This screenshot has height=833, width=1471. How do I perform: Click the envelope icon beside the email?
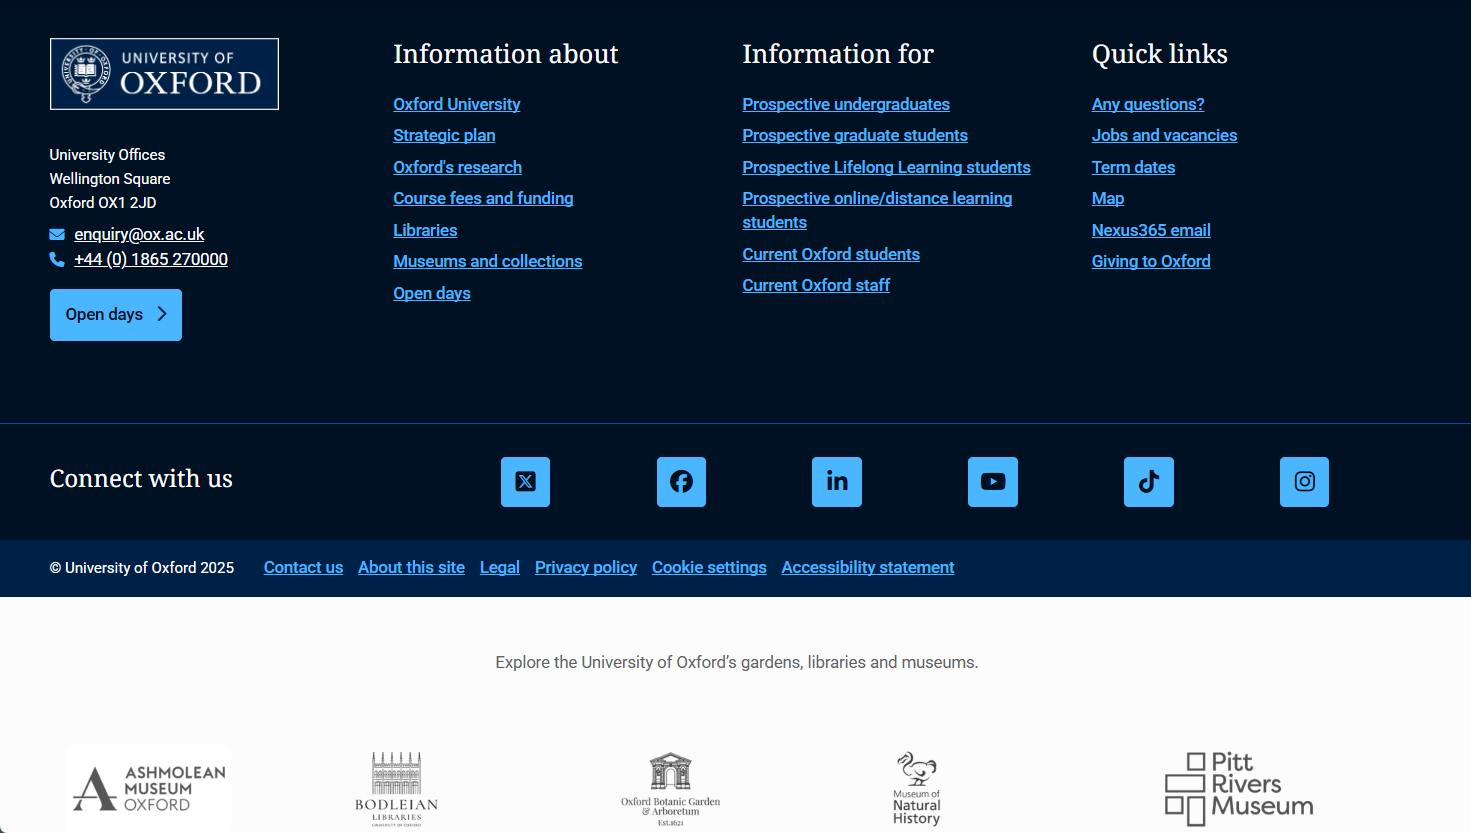(x=57, y=233)
